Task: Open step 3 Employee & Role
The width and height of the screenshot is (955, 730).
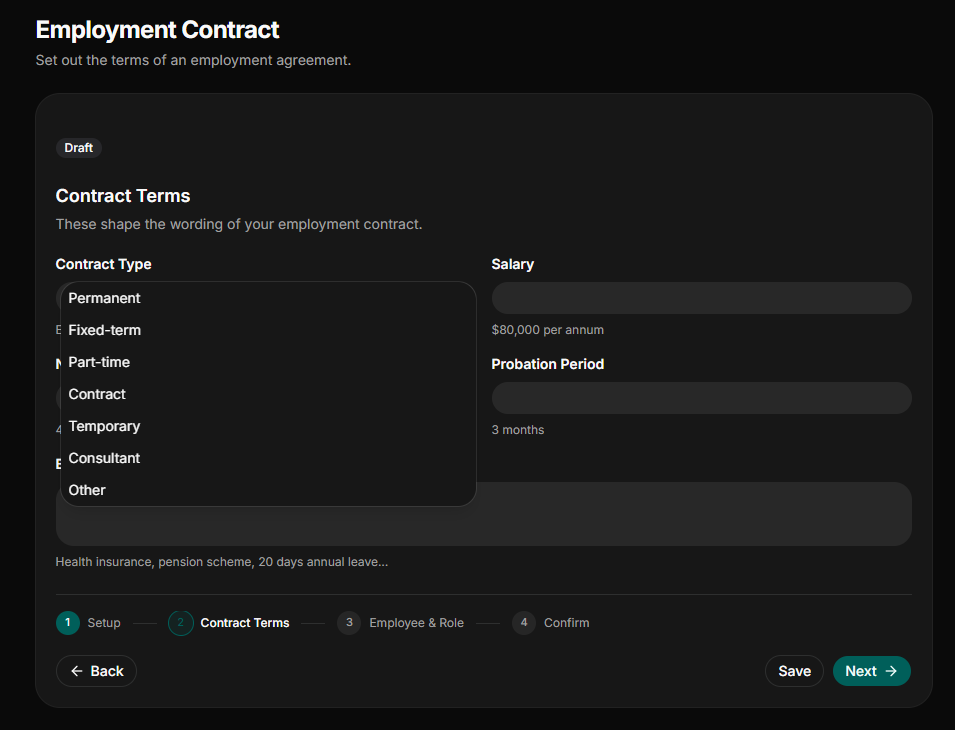Action: tap(401, 623)
